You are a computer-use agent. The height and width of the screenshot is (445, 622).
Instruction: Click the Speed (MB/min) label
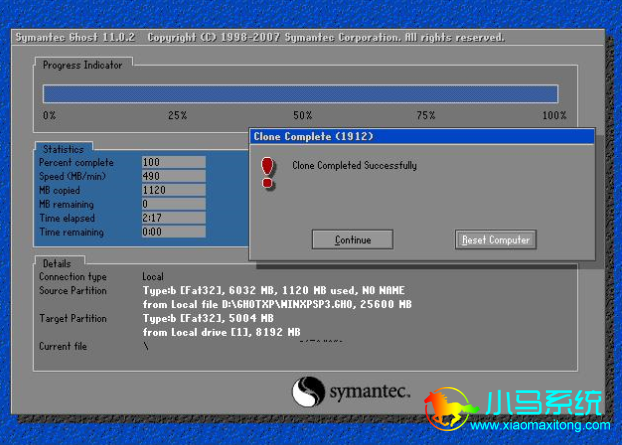pyautogui.click(x=72, y=176)
